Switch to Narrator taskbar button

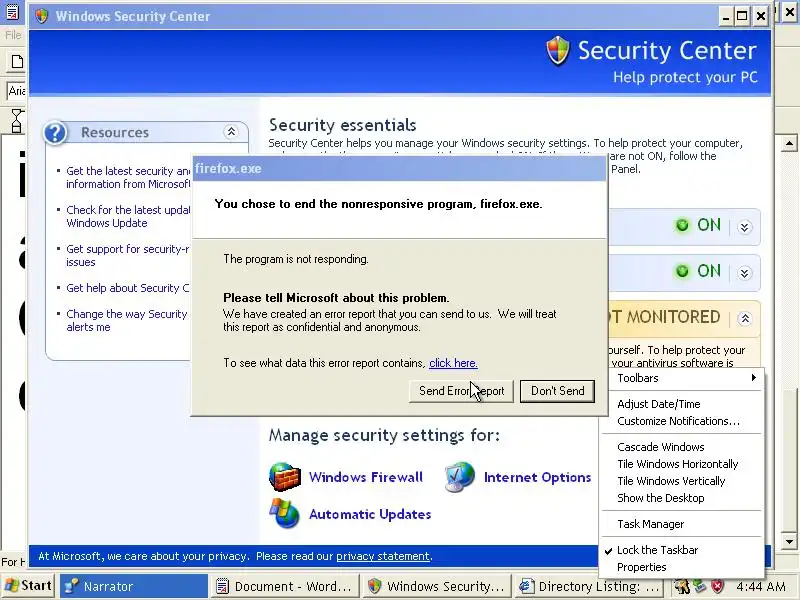[134, 586]
